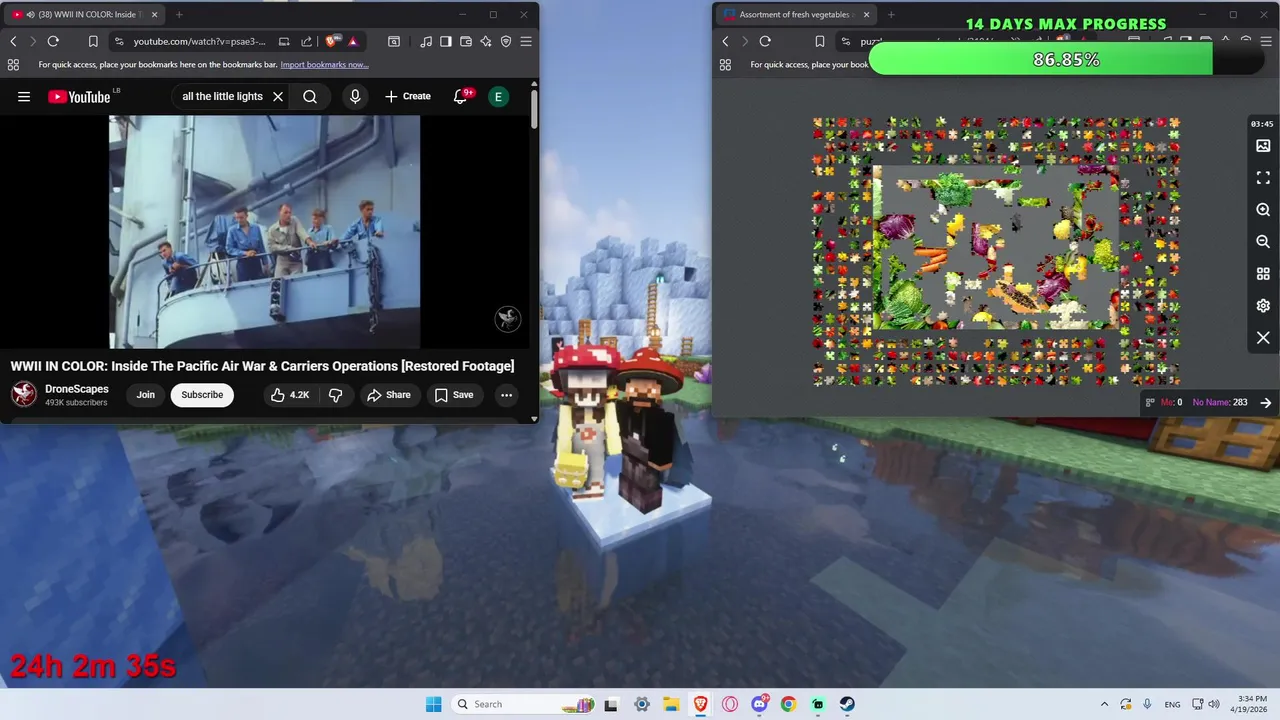The width and height of the screenshot is (1280, 720).
Task: Open the DroneScapes channel name
Action: tap(77, 389)
